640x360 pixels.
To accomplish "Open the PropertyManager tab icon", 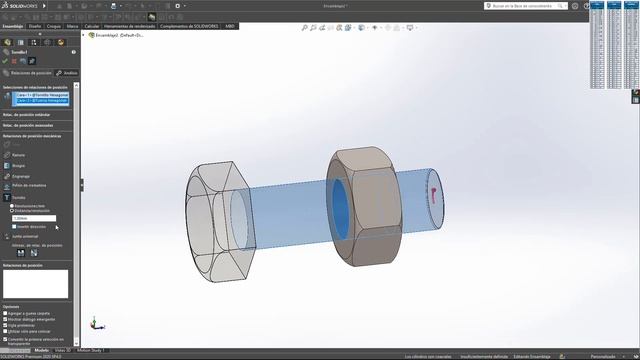I will (21, 42).
